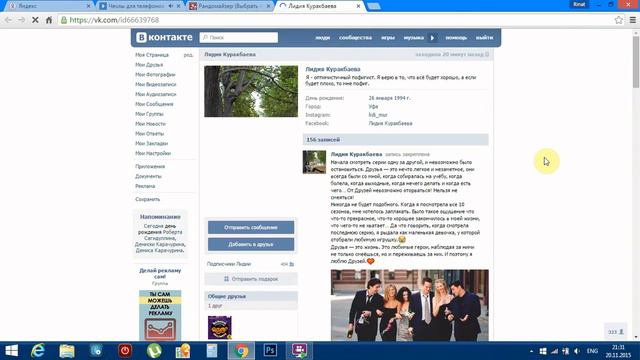Click the Отправить подарок button
The image size is (640, 360).
251,279
